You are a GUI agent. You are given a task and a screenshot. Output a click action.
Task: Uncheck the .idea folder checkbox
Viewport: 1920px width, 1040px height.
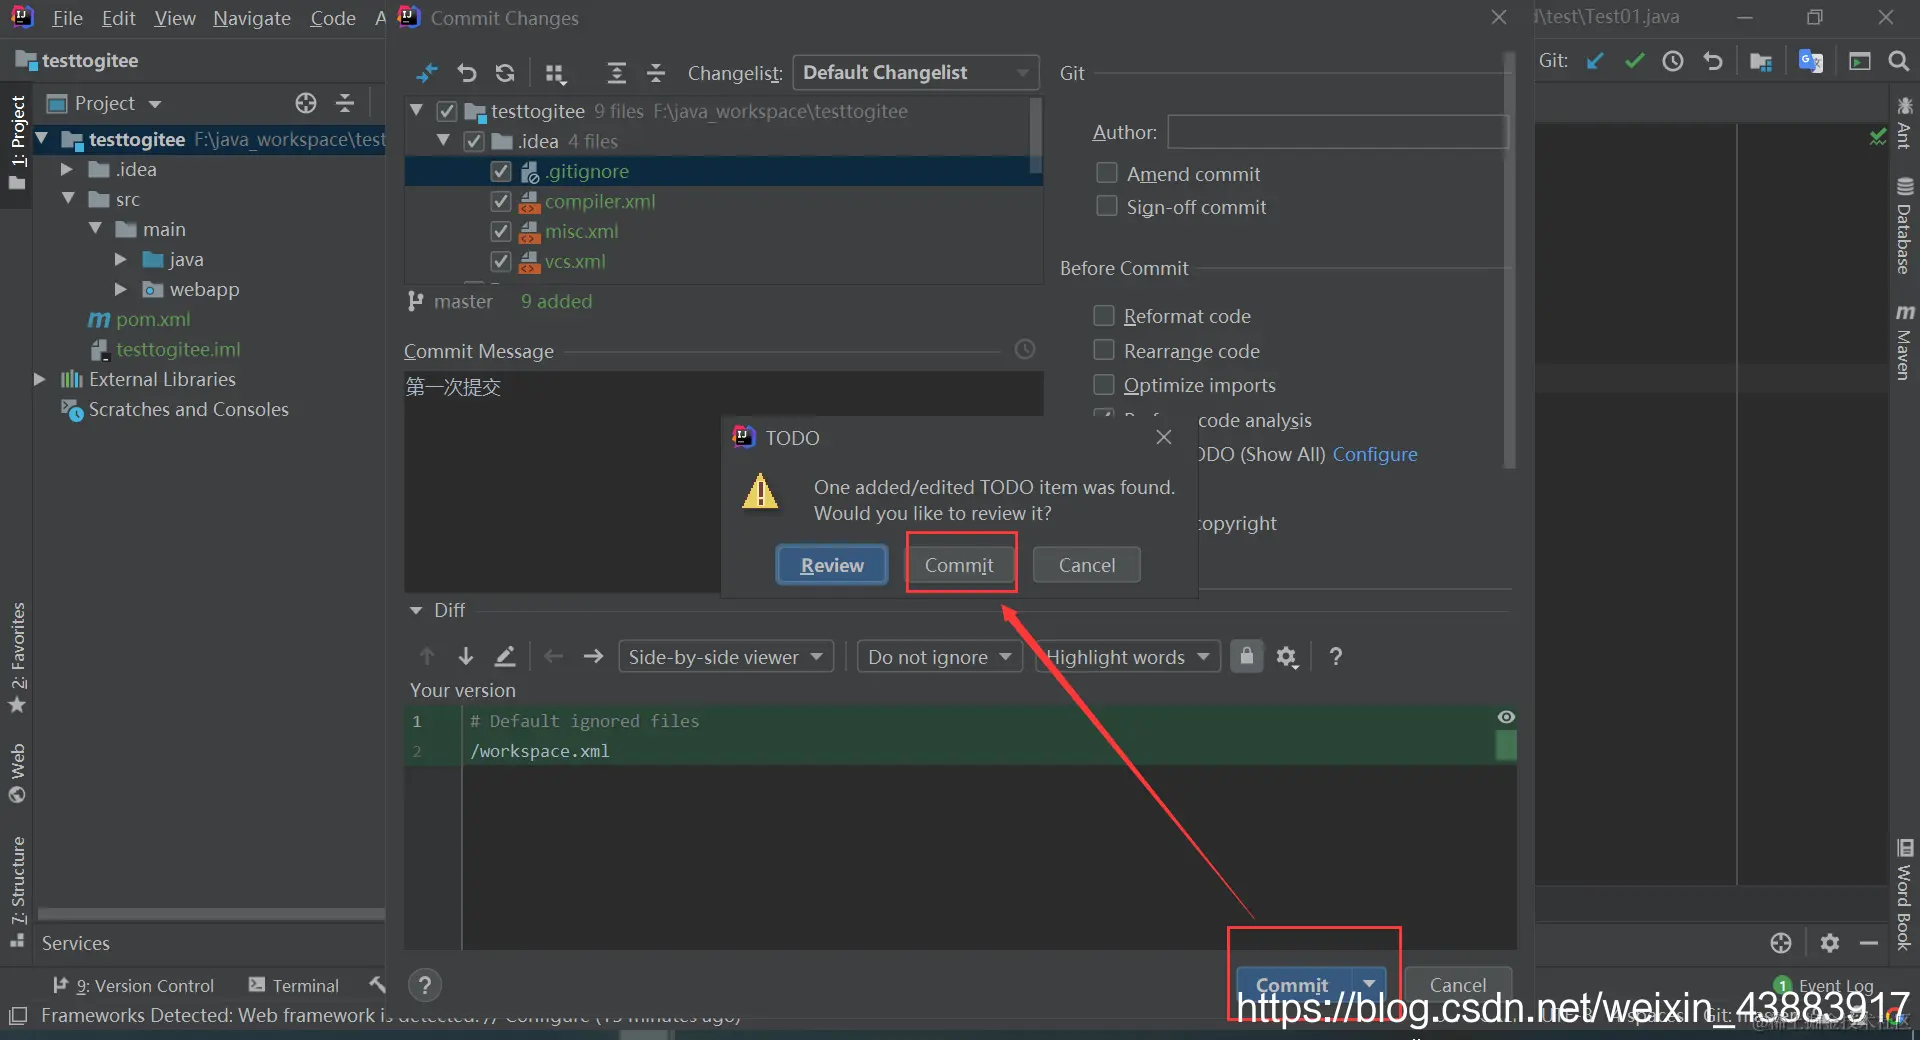pos(474,141)
